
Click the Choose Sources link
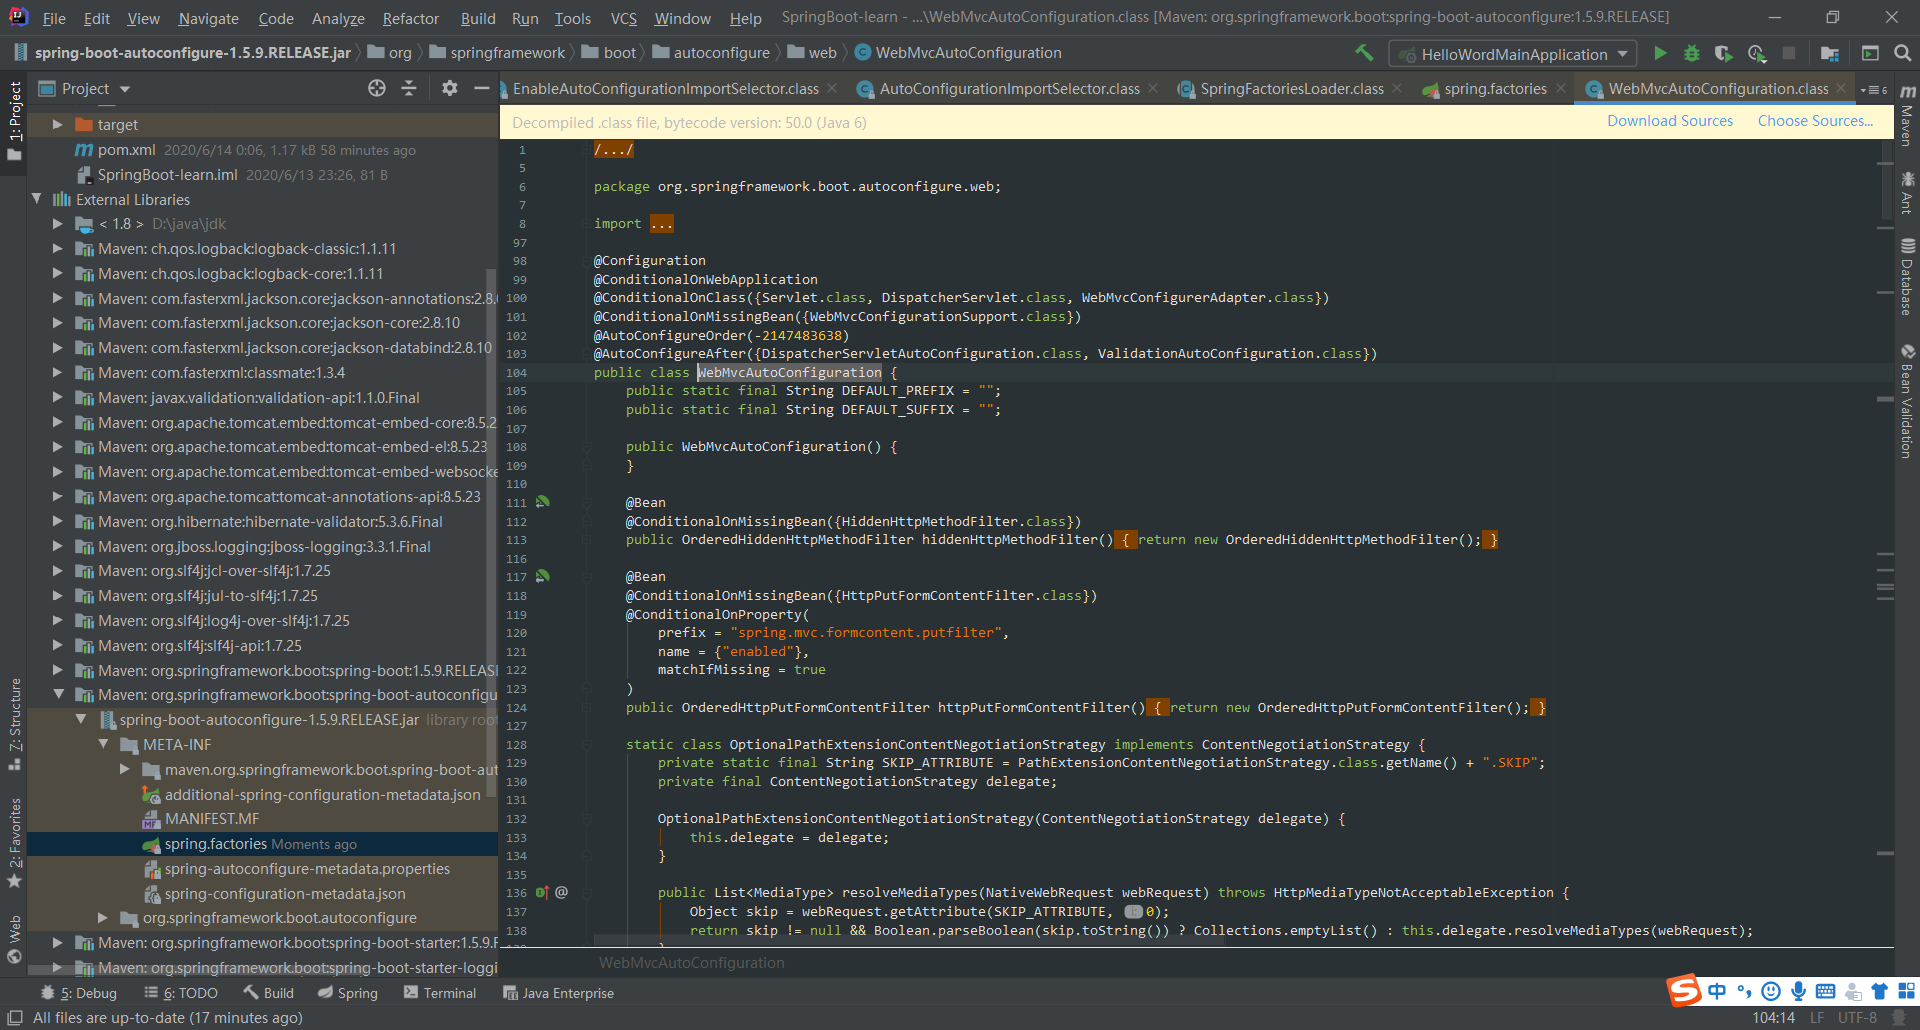point(1815,121)
